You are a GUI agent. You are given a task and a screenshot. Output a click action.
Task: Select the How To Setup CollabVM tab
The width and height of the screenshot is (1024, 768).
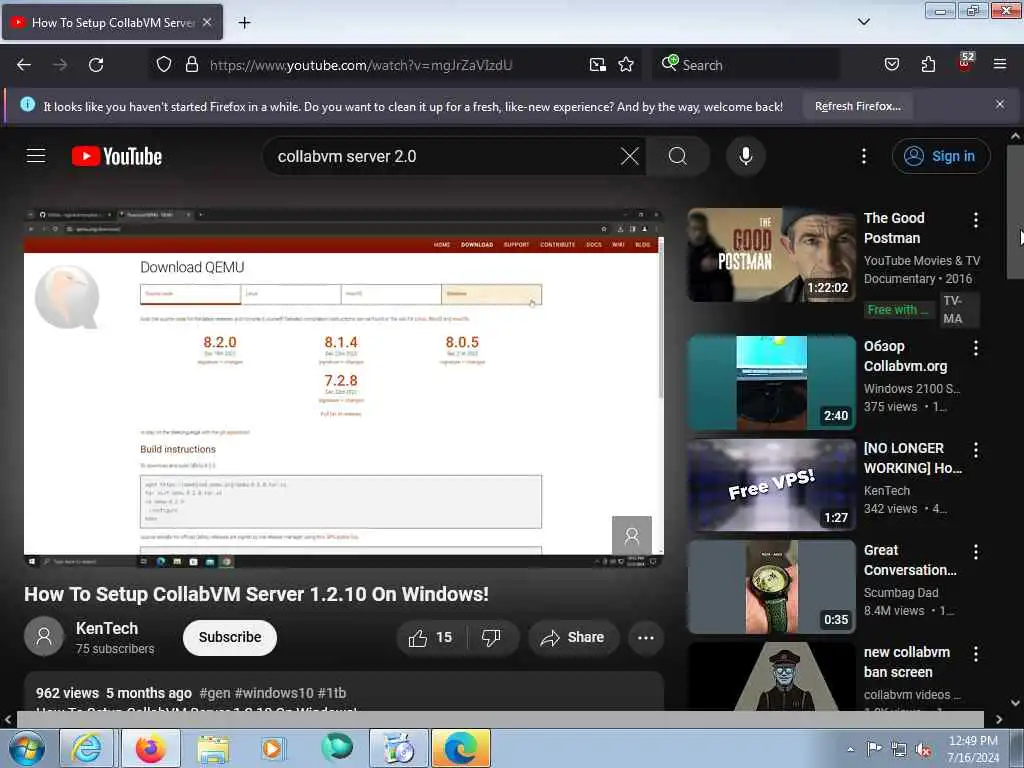(x=112, y=22)
